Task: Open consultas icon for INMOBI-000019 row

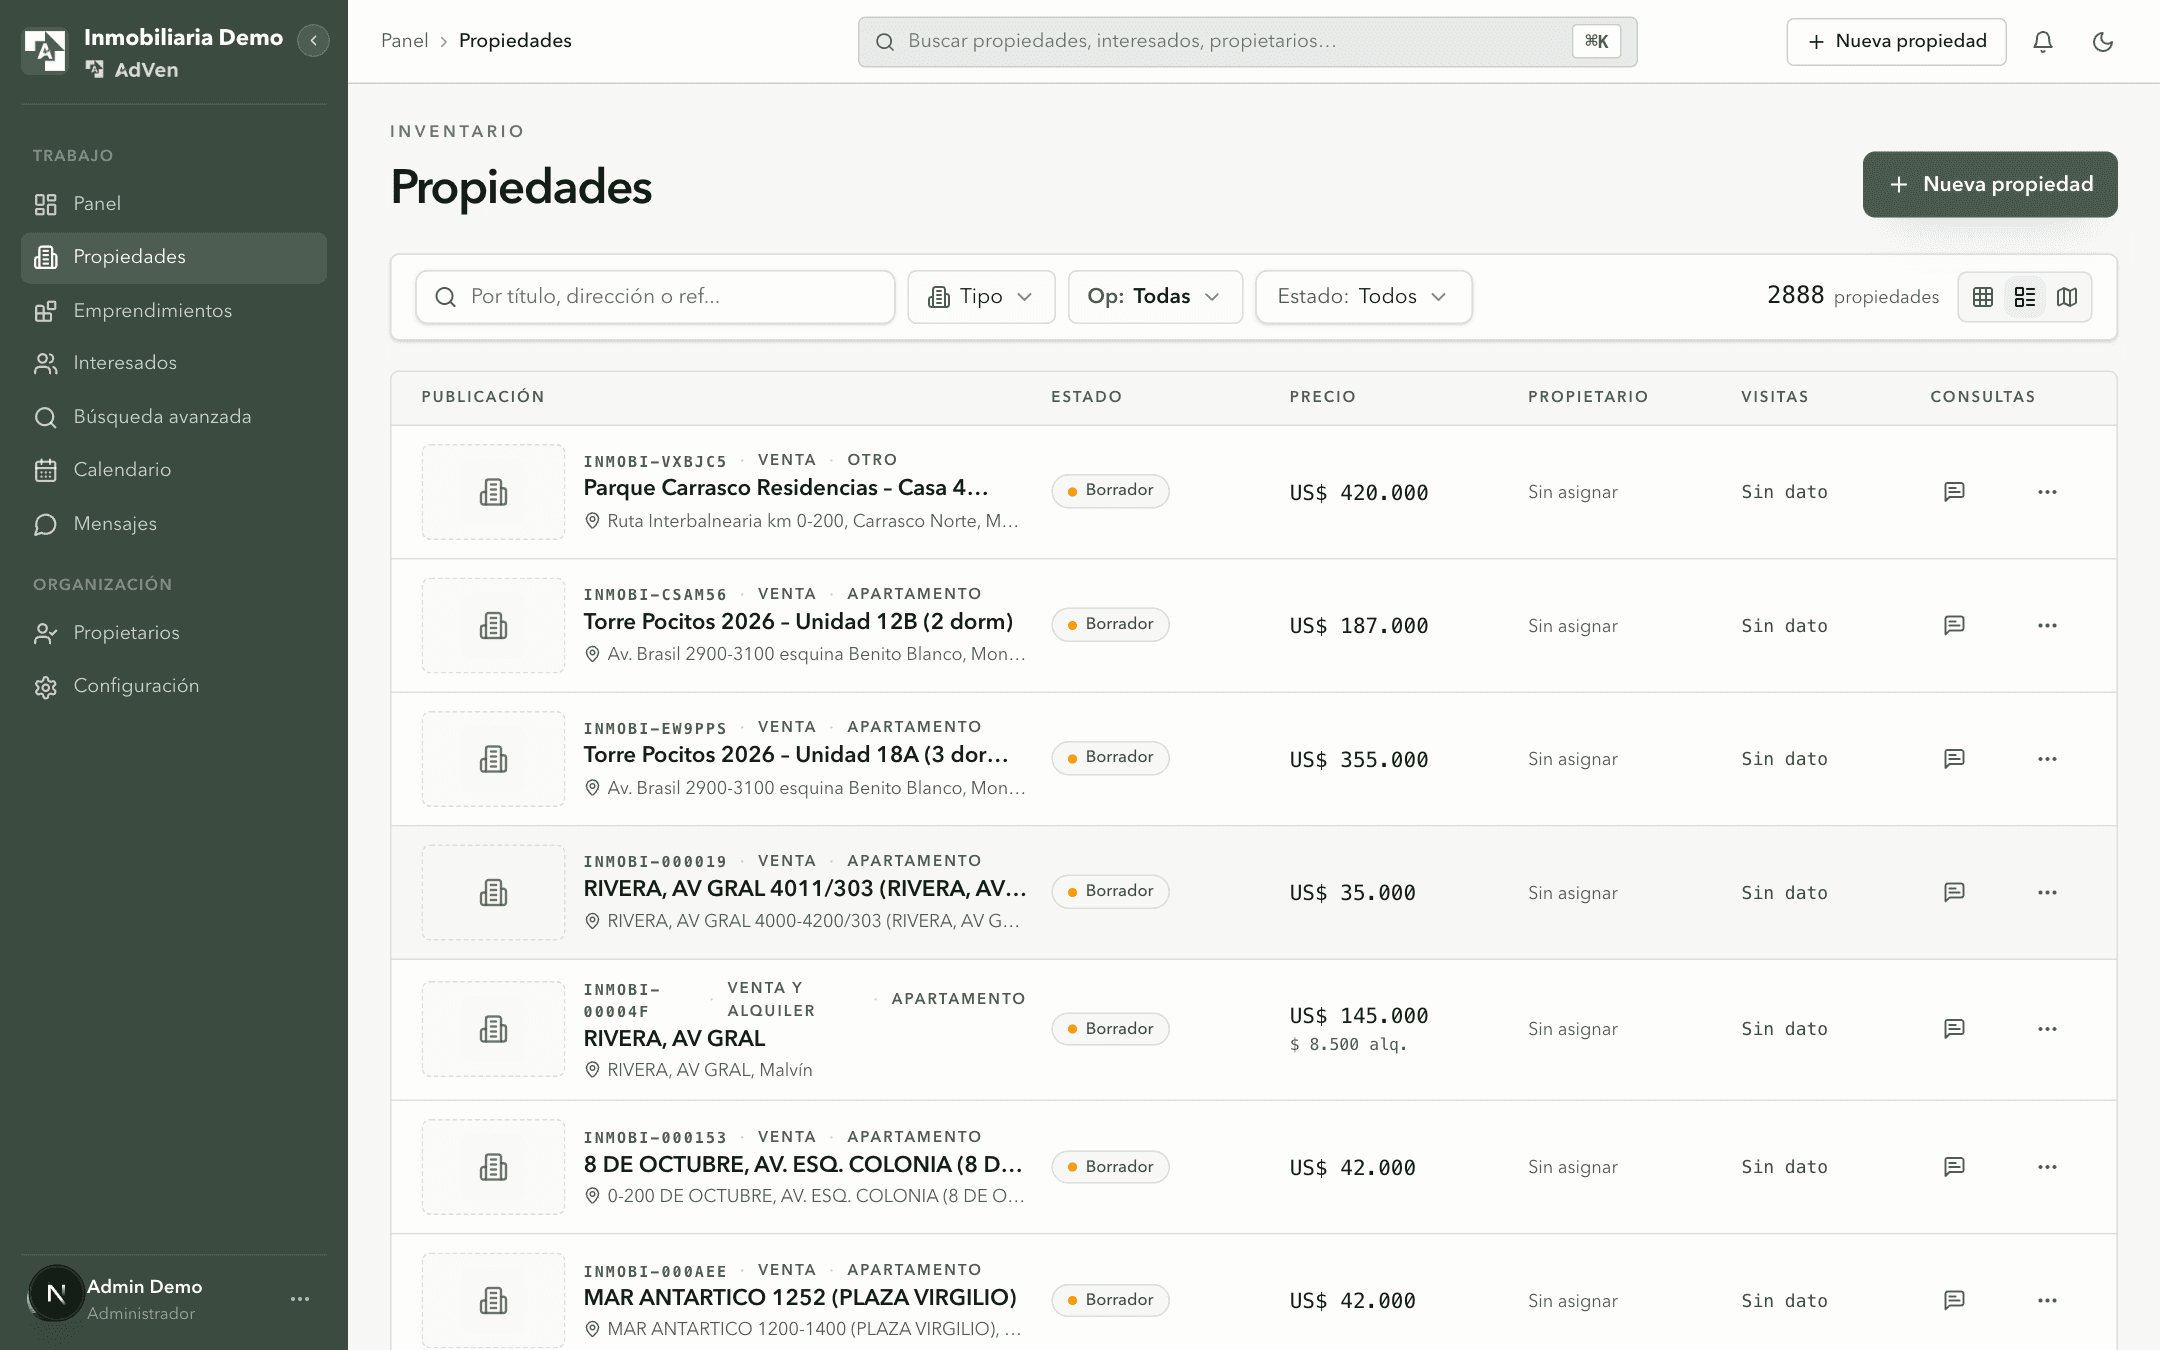Action: click(x=1954, y=892)
